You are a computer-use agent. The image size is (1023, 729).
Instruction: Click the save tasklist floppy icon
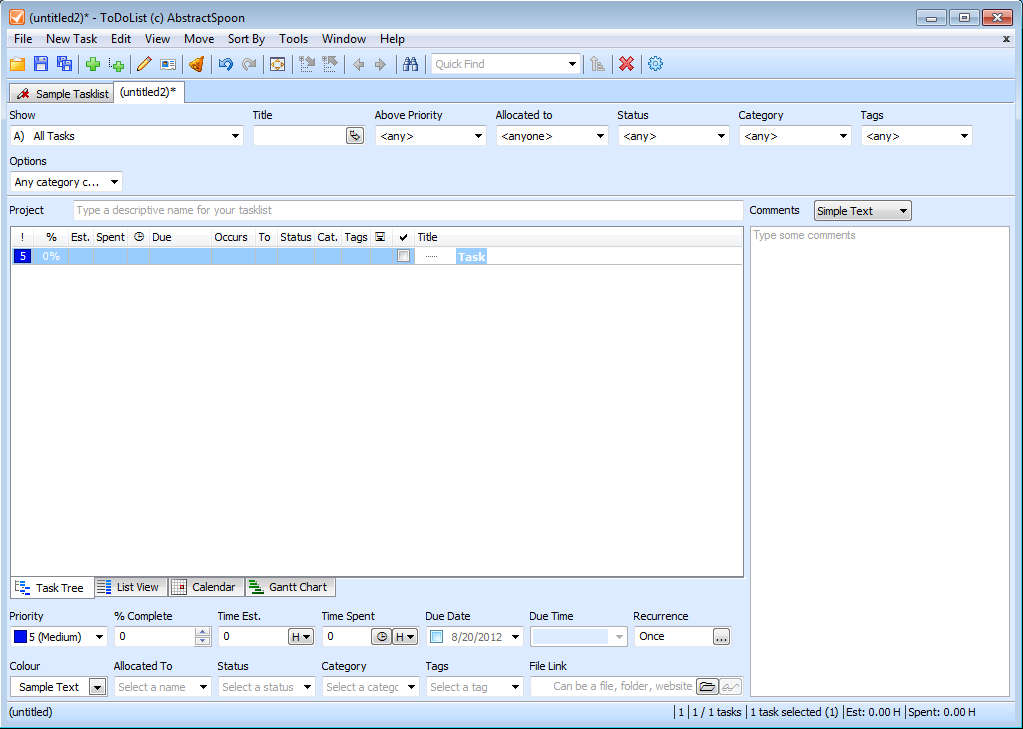(x=41, y=64)
